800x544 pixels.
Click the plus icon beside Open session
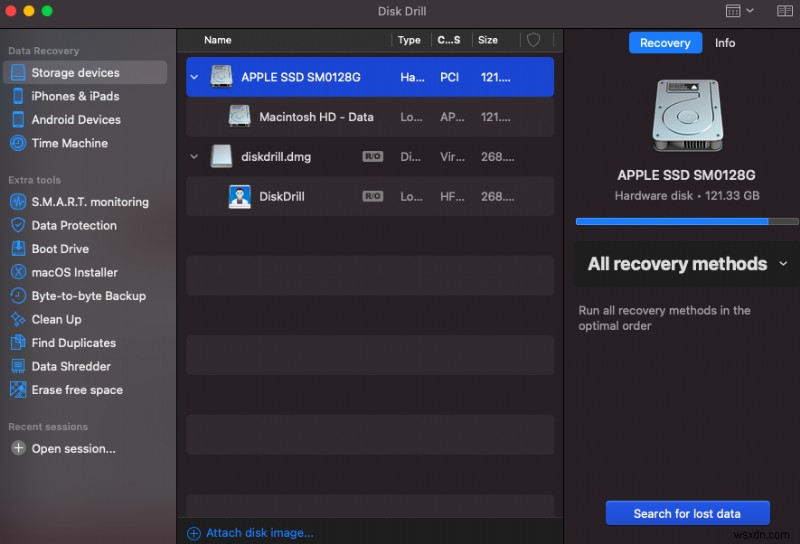pos(18,448)
